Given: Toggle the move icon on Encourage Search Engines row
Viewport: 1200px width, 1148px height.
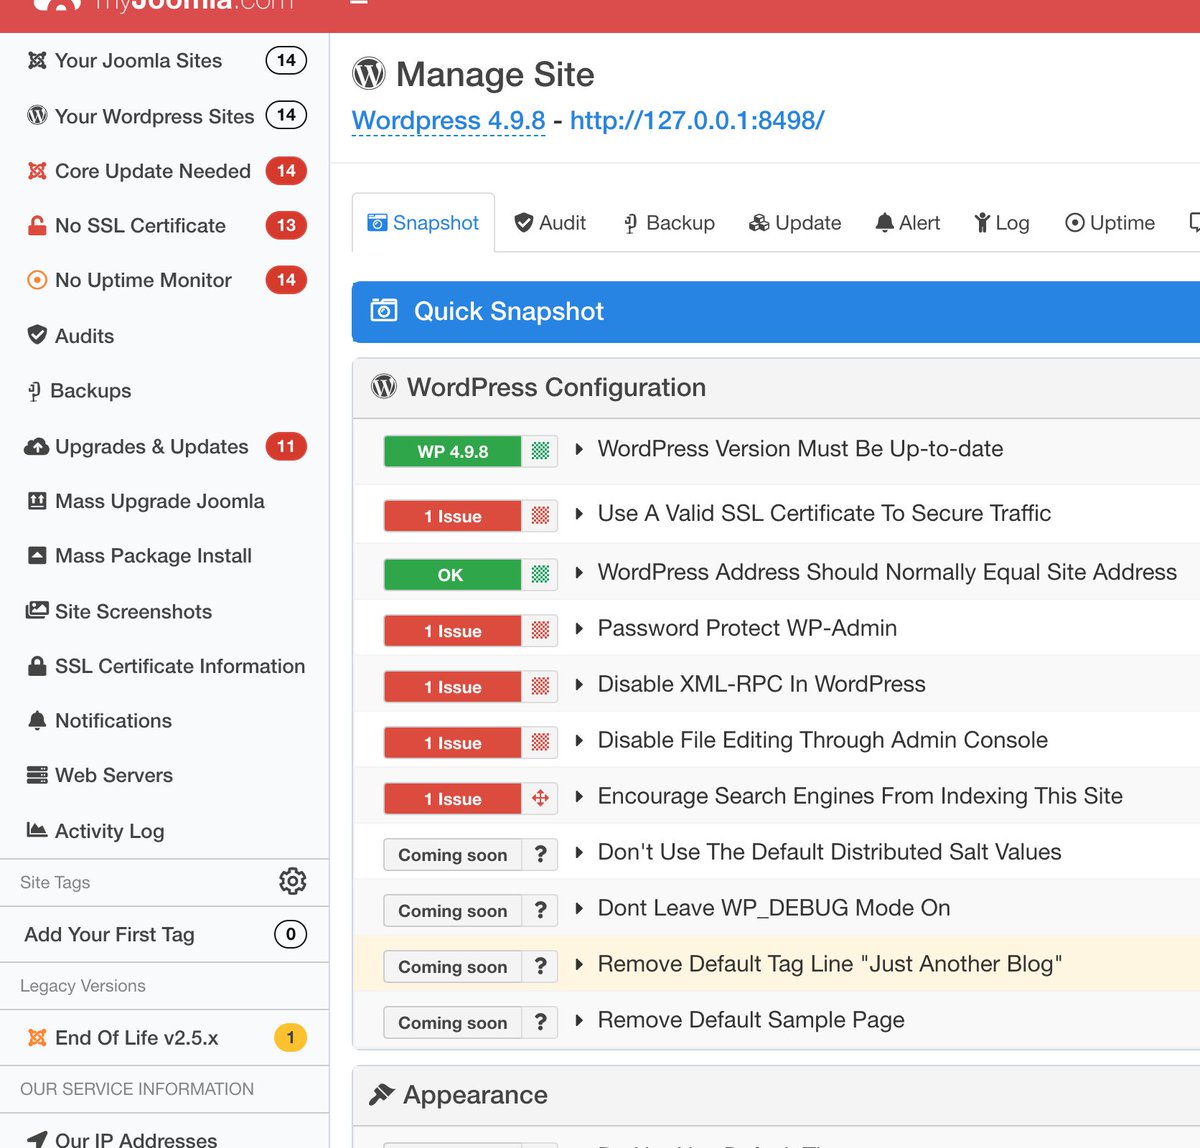Looking at the screenshot, I should [539, 798].
